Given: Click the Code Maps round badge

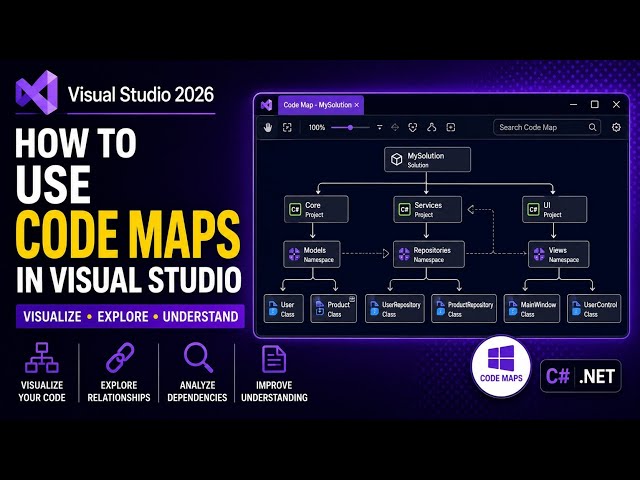Looking at the screenshot, I should 501,366.
